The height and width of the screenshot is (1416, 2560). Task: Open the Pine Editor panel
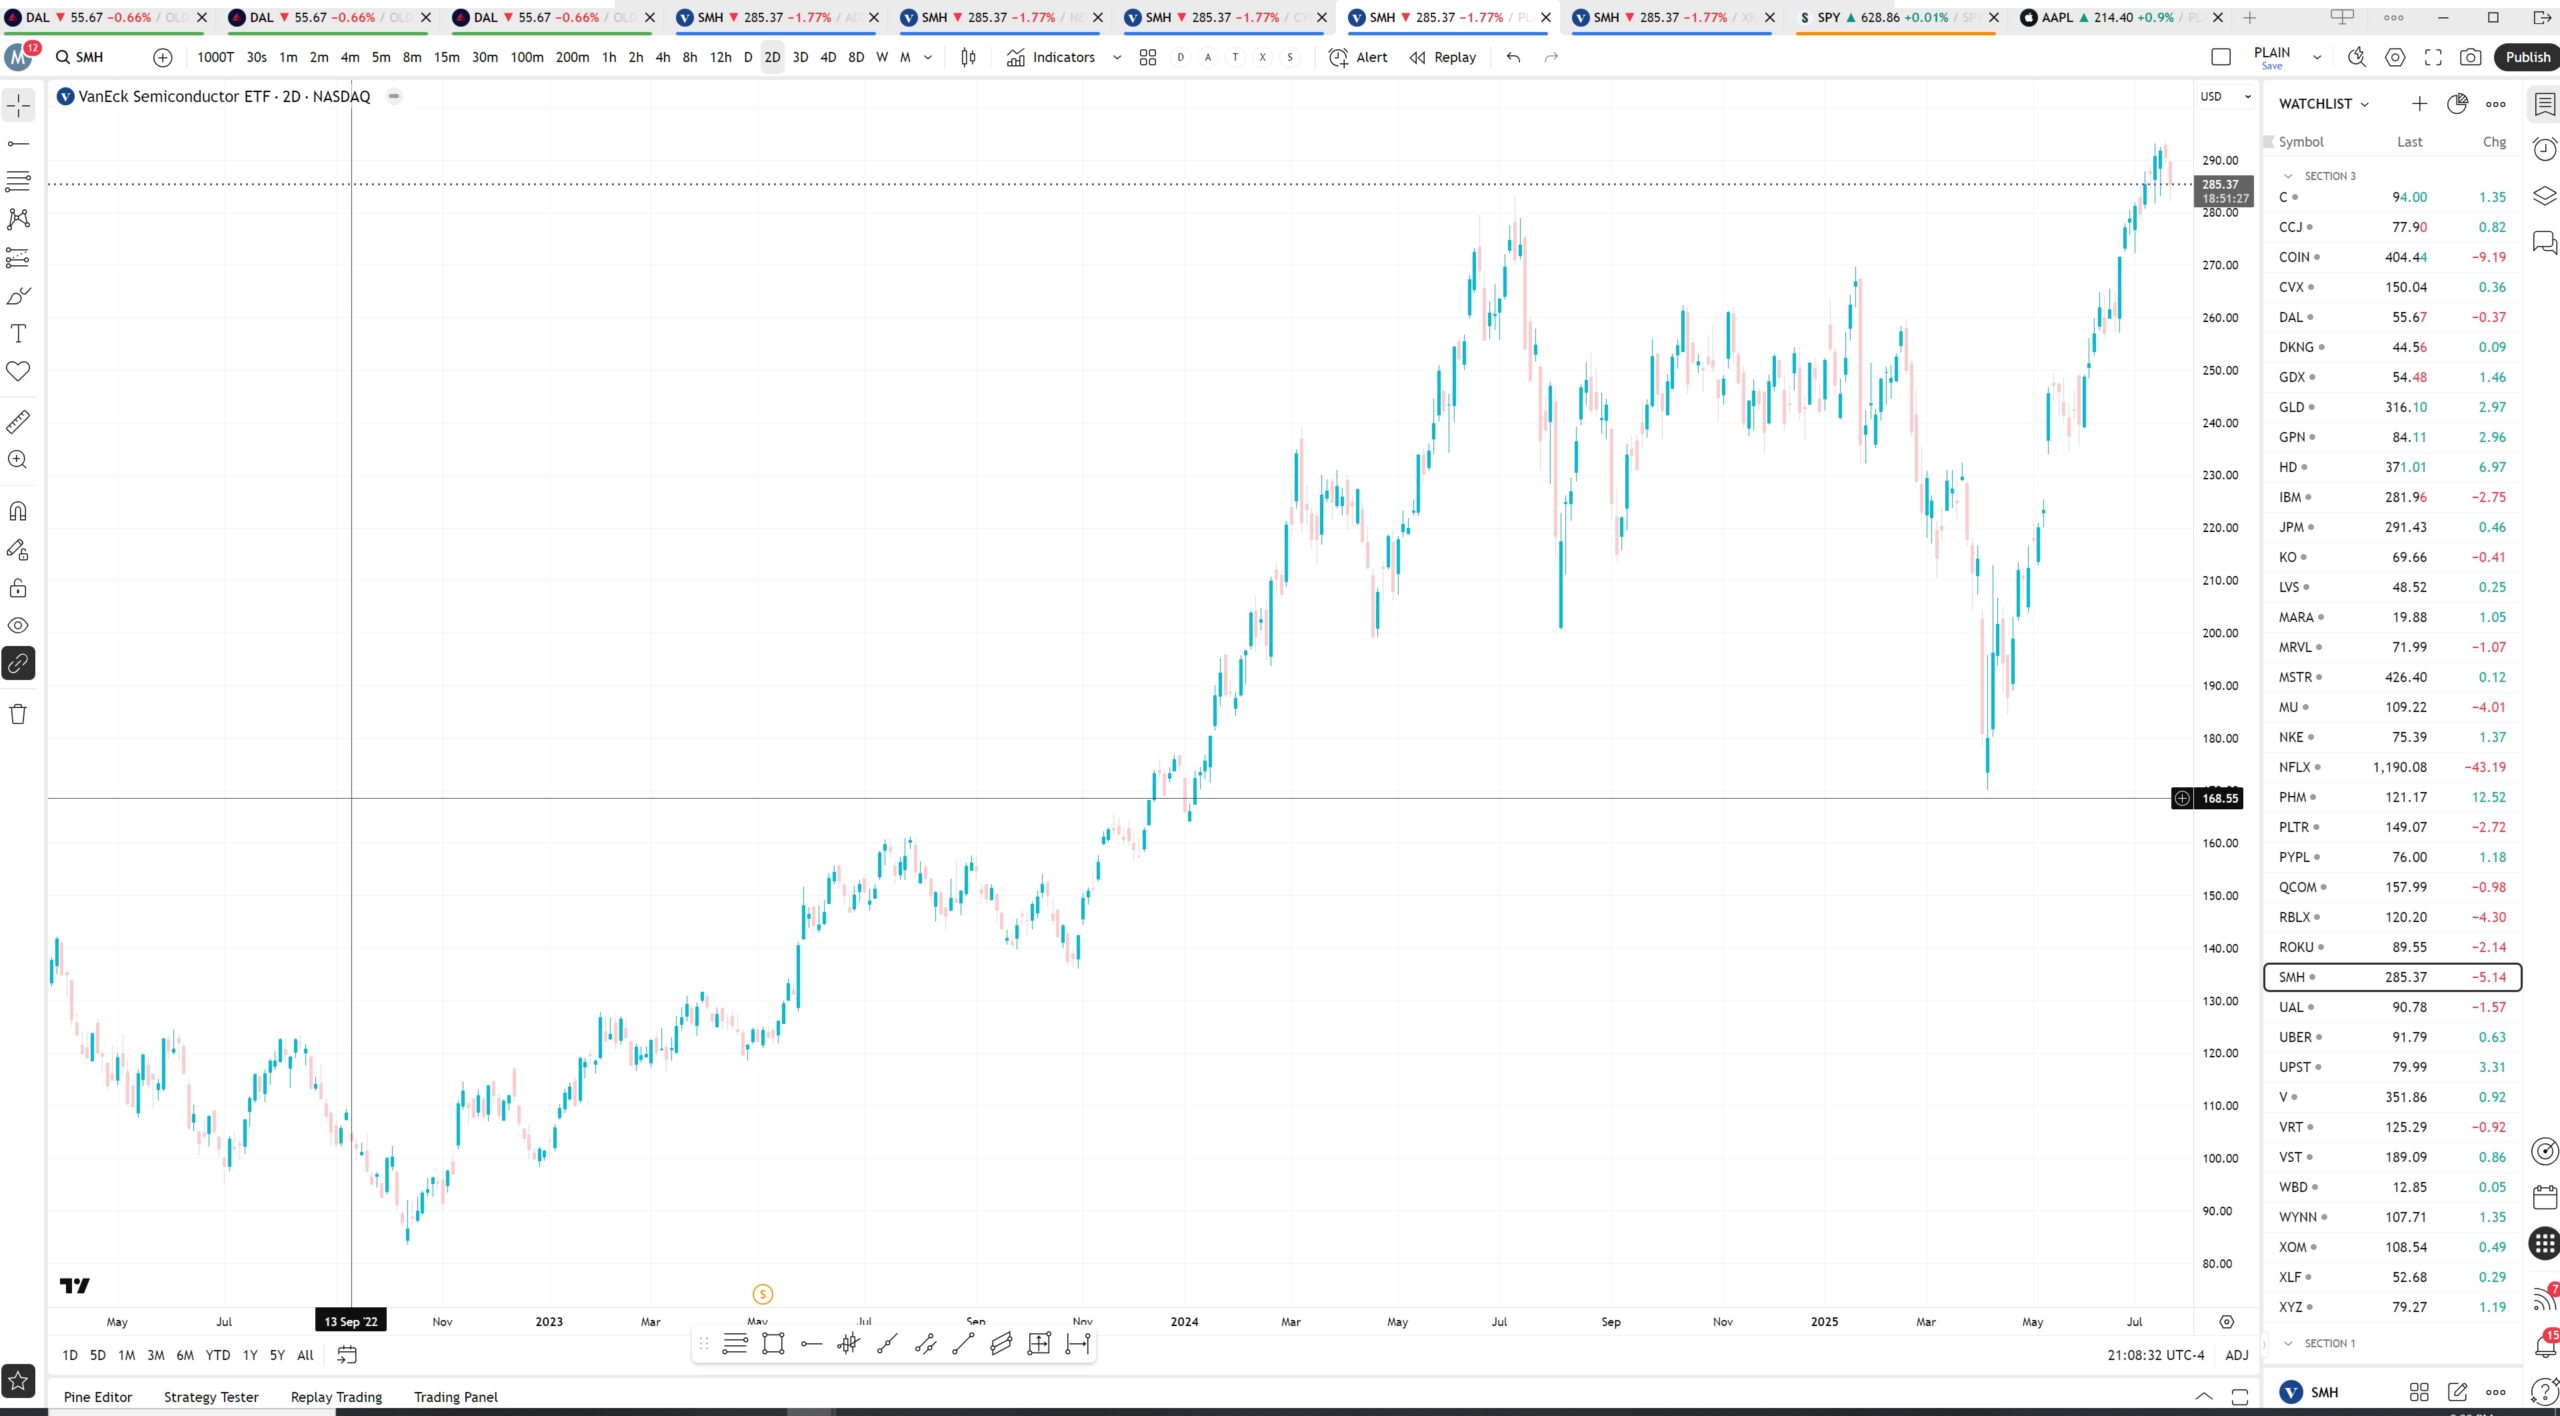tap(98, 1397)
